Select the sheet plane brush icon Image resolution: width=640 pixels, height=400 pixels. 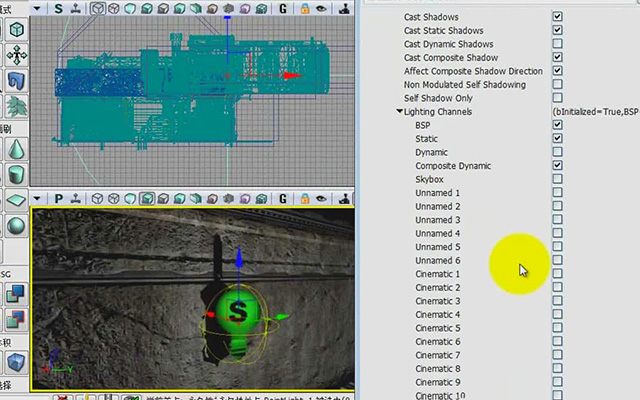[x=16, y=200]
